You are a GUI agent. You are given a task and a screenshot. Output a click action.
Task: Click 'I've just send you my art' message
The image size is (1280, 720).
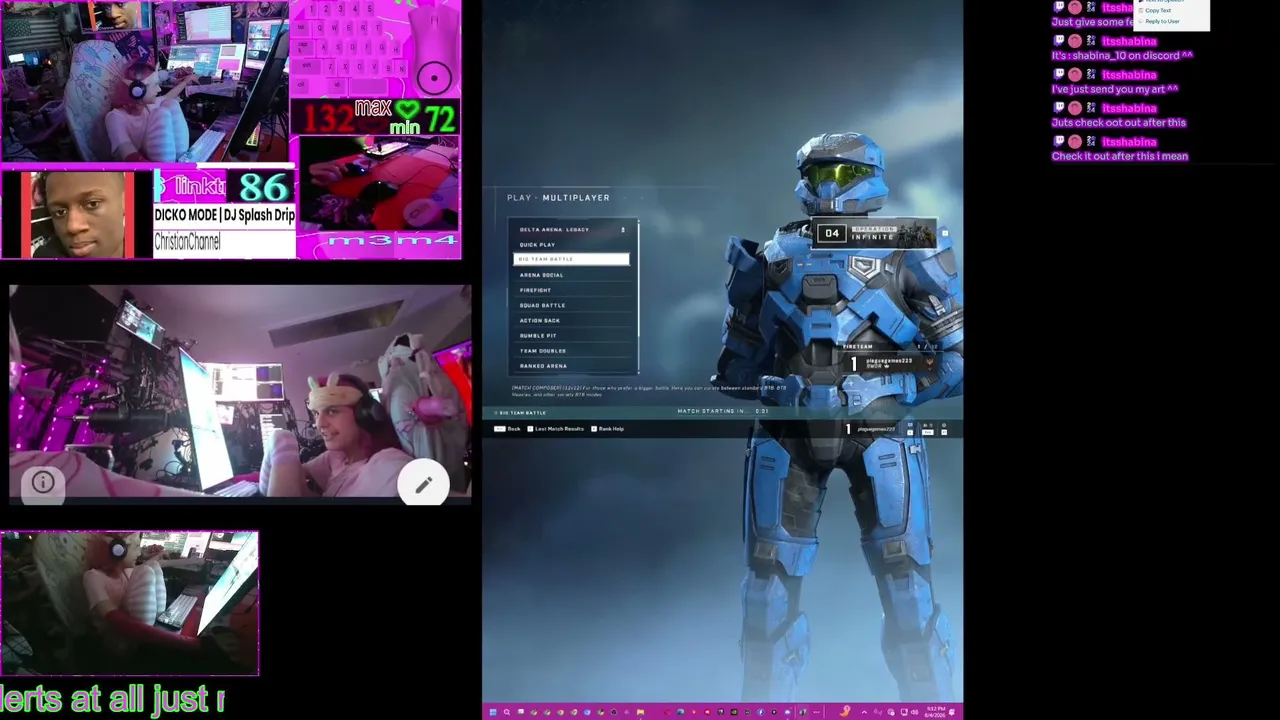(1115, 89)
